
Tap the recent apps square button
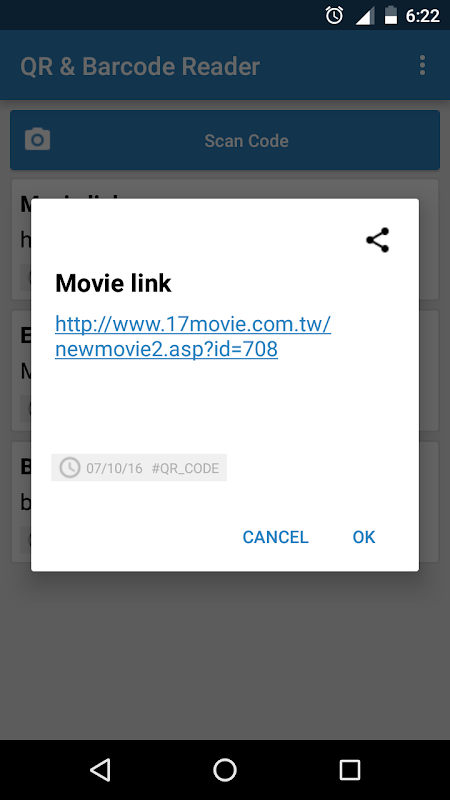(350, 769)
